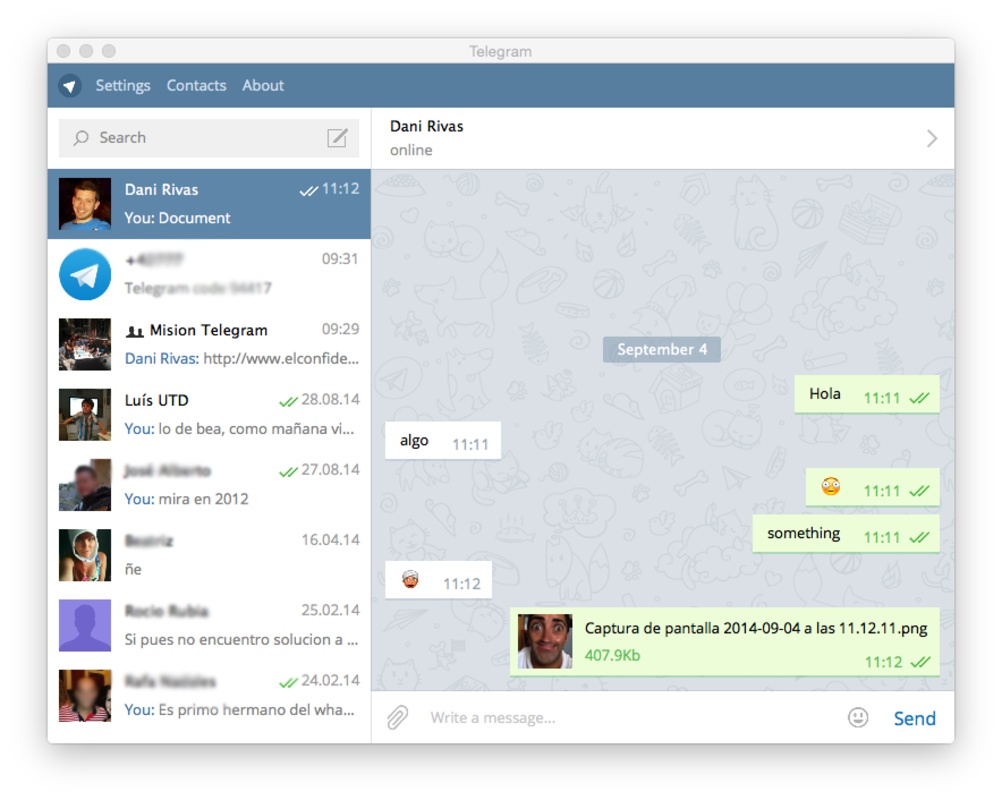Click the Telegram logo in the top bar
This screenshot has height=800, width=1002.
pyautogui.click(x=68, y=86)
